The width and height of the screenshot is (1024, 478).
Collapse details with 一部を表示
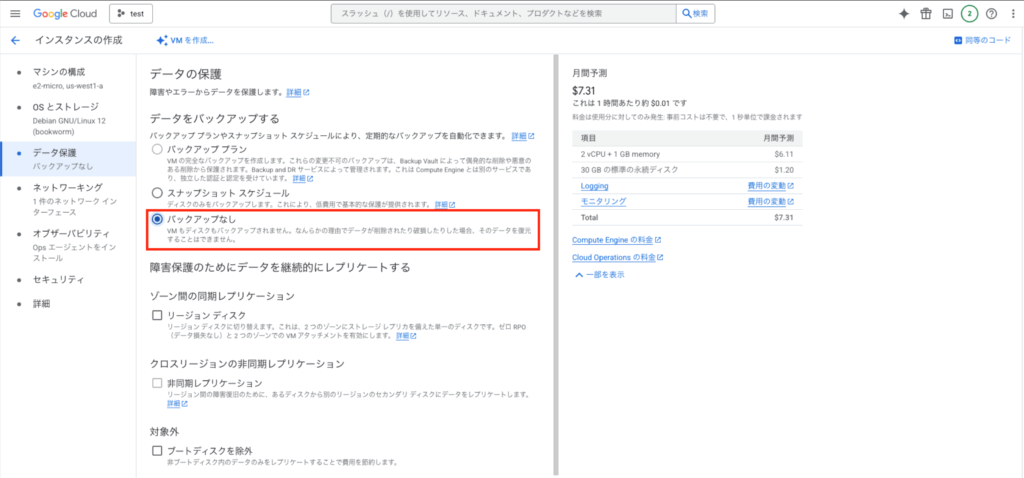tap(600, 275)
